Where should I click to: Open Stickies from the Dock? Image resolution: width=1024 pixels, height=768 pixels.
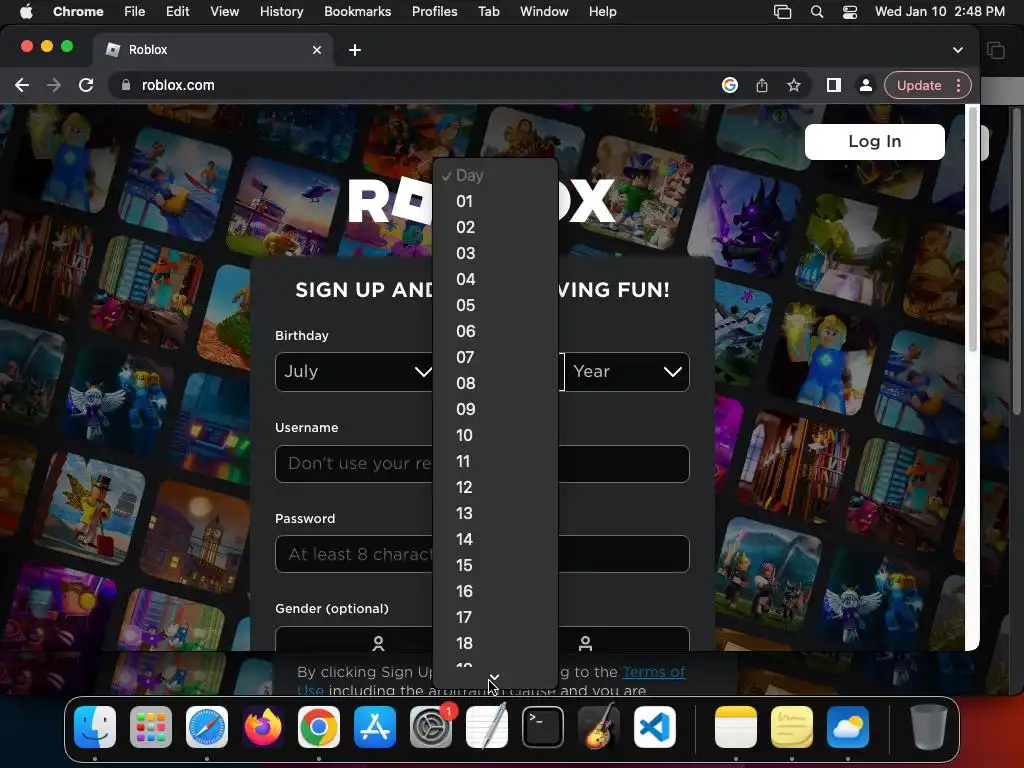pos(792,727)
